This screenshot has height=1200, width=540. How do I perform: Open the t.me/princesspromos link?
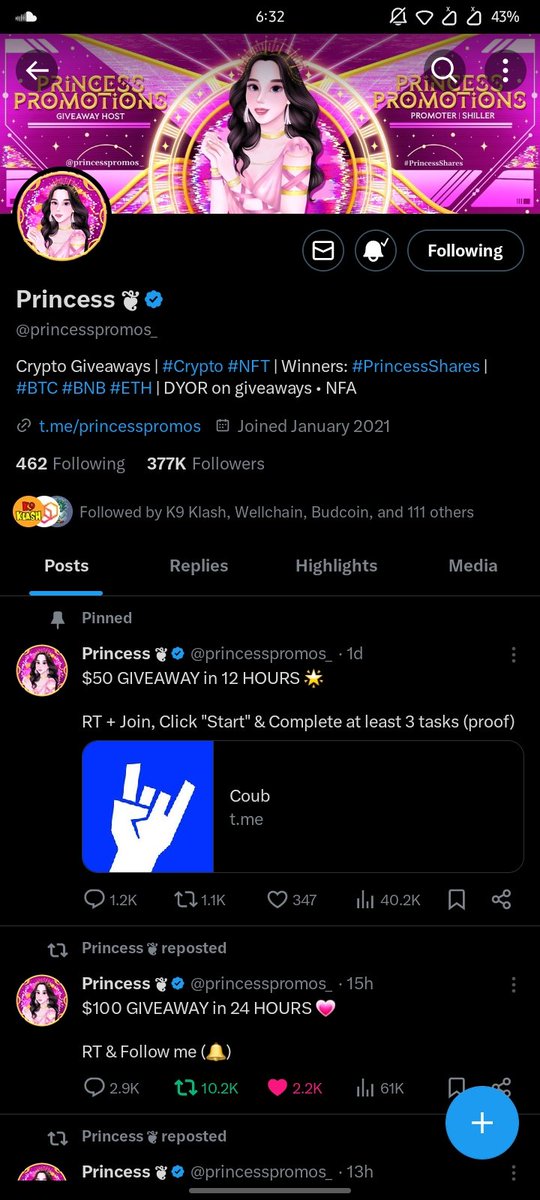coord(119,426)
